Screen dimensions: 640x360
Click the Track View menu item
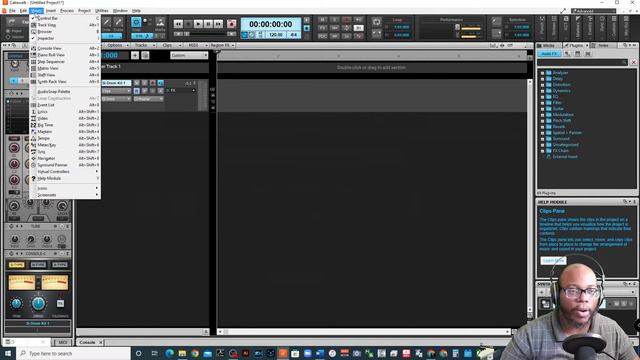click(x=65, y=25)
